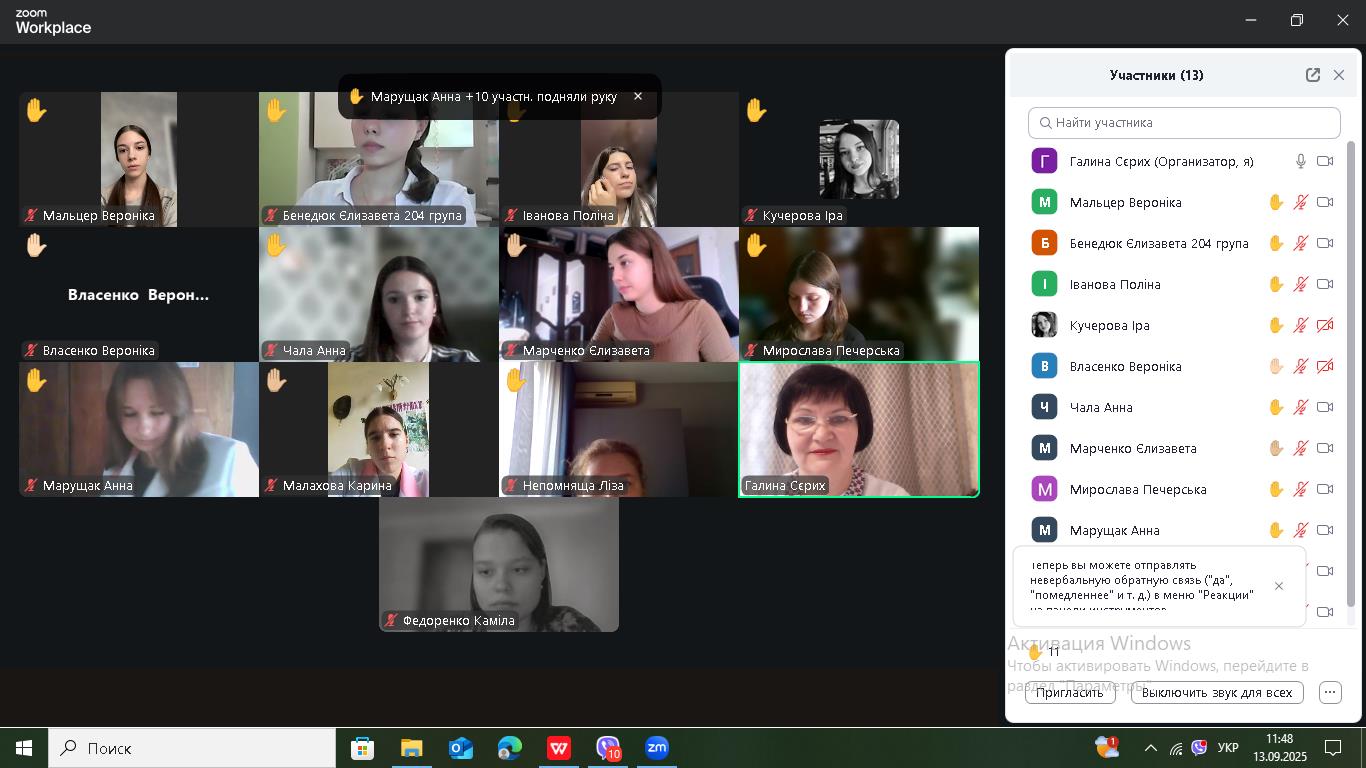Select Власенко Вероніка in the participant list

(1125, 366)
